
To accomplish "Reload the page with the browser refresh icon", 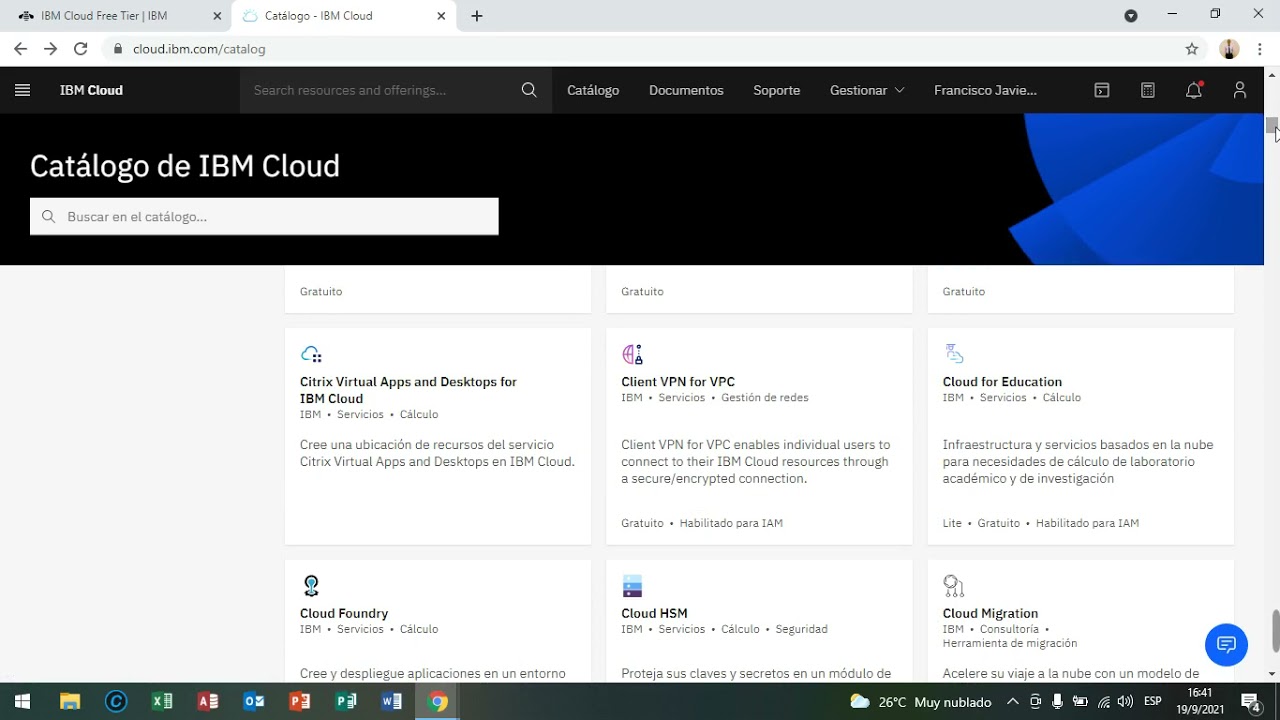I will (x=81, y=49).
